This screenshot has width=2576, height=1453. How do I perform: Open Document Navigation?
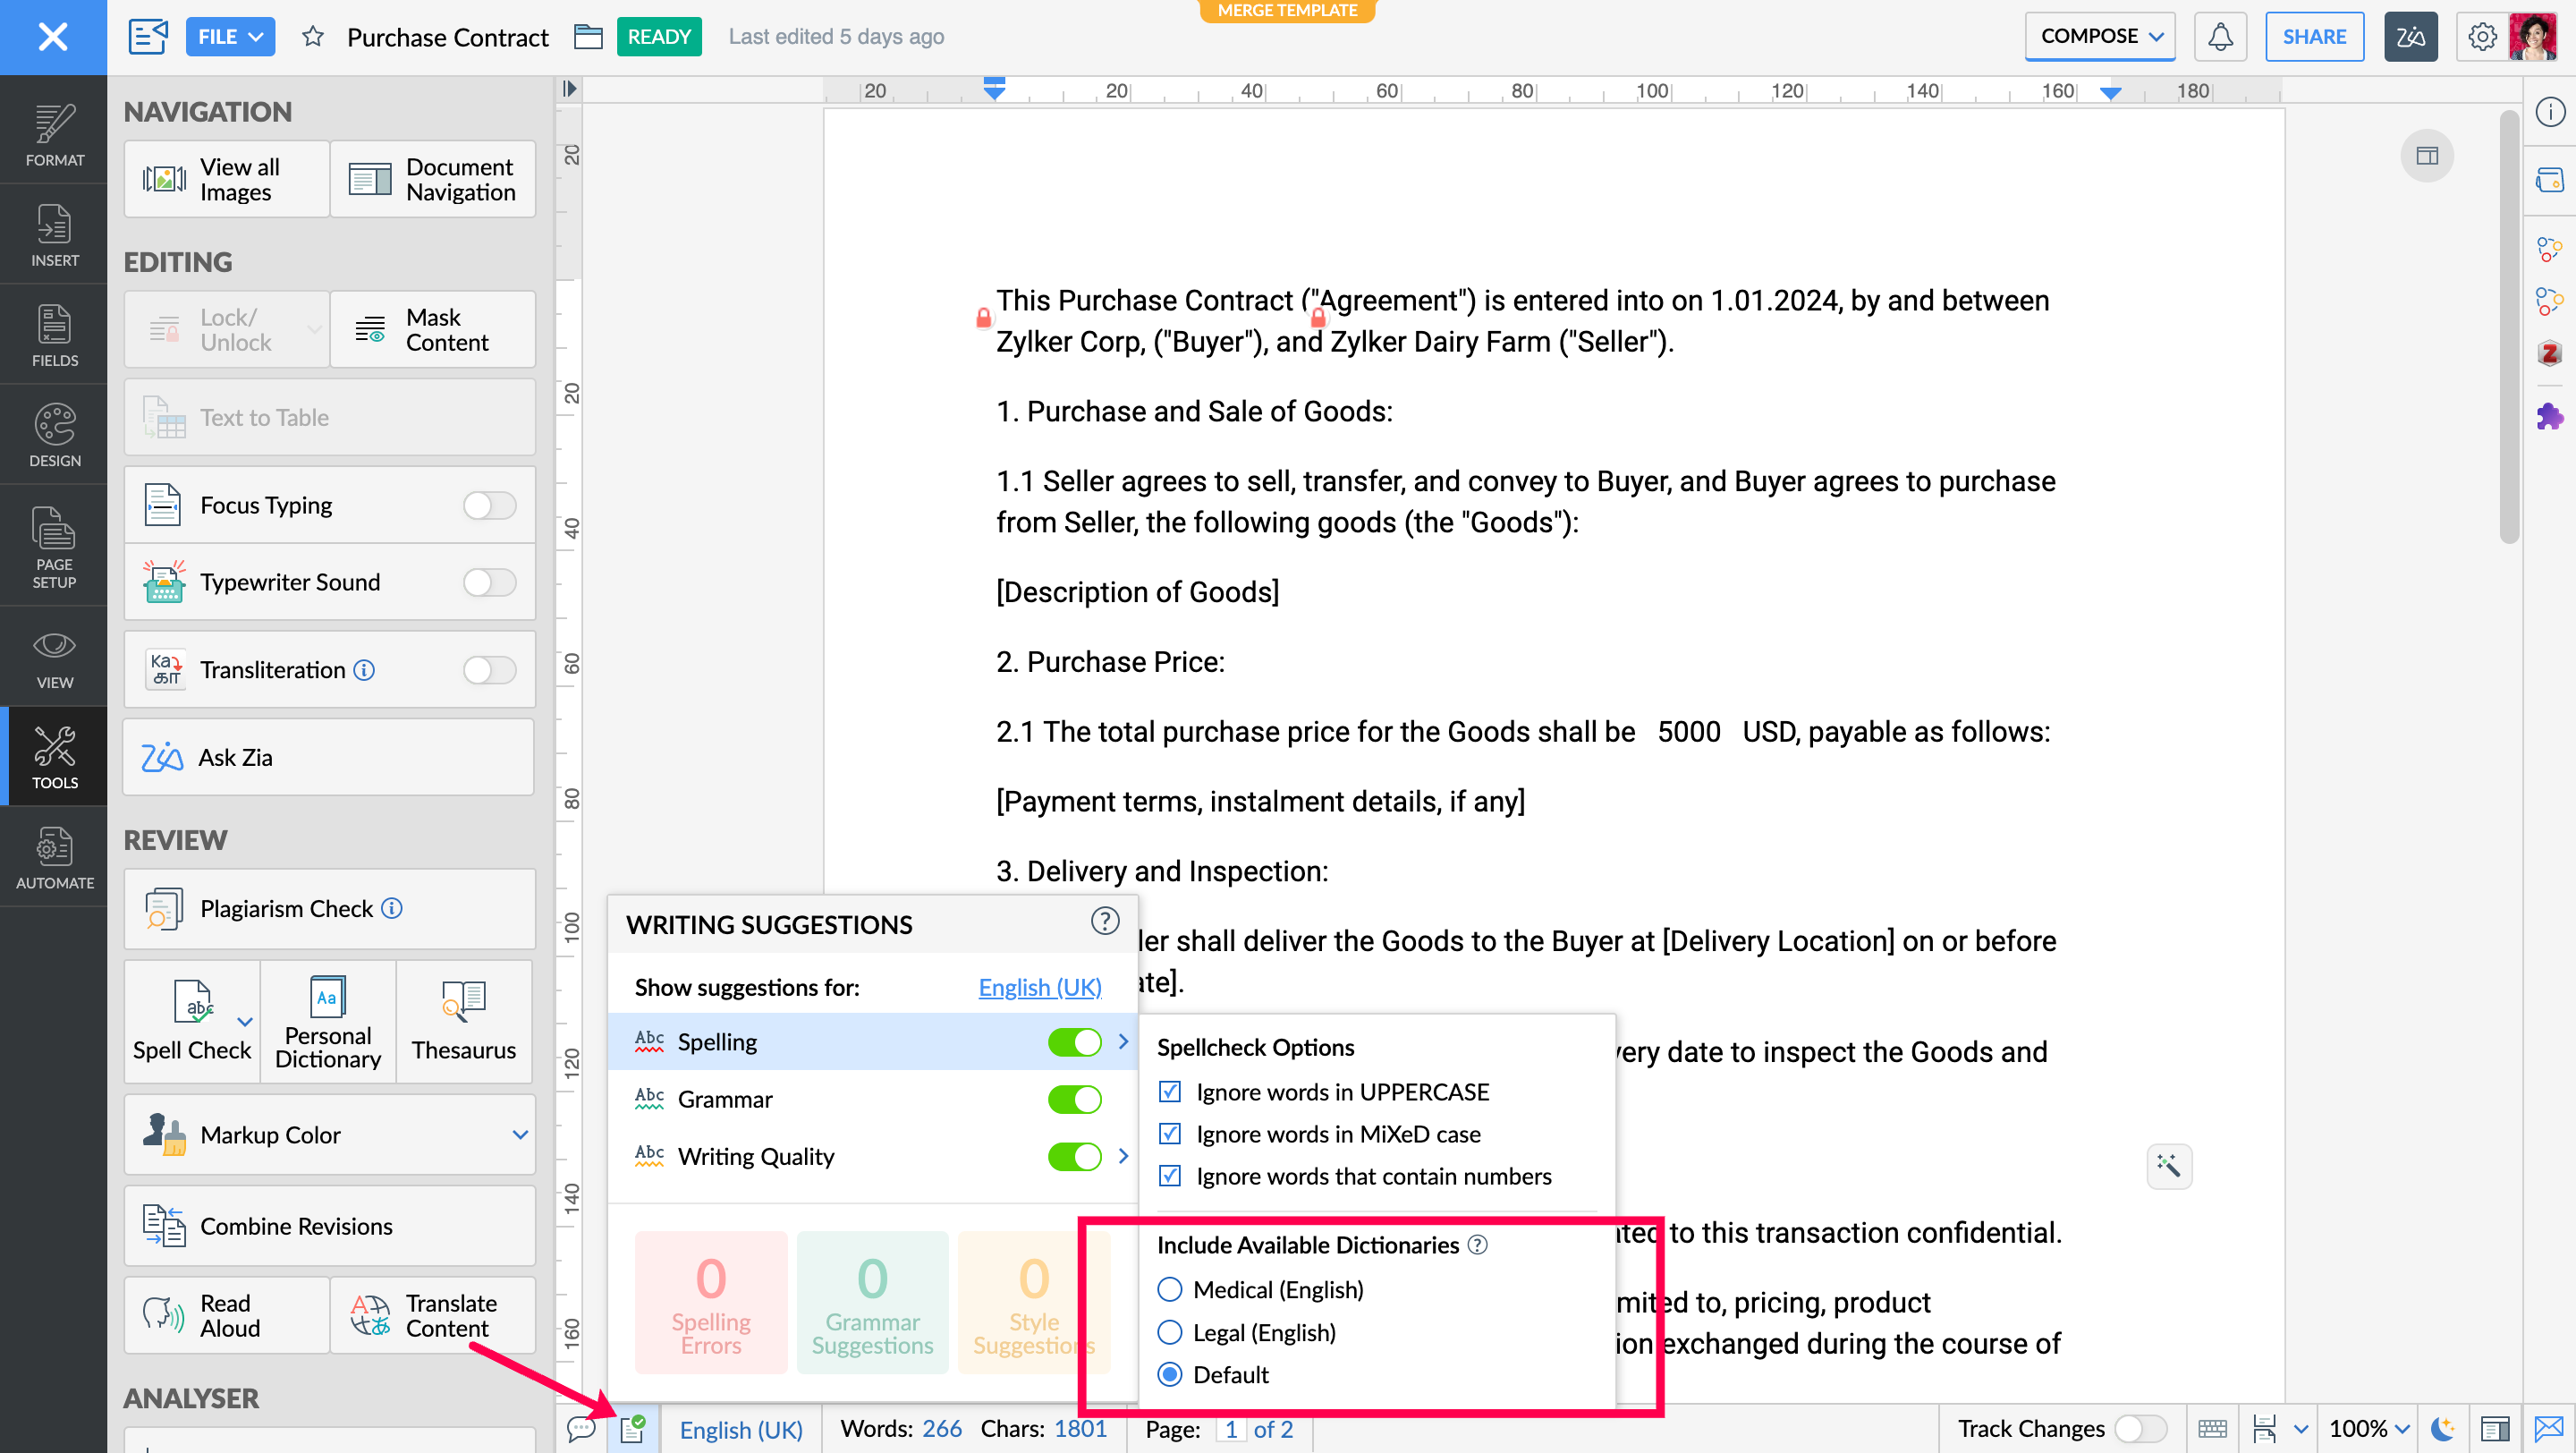click(x=433, y=179)
